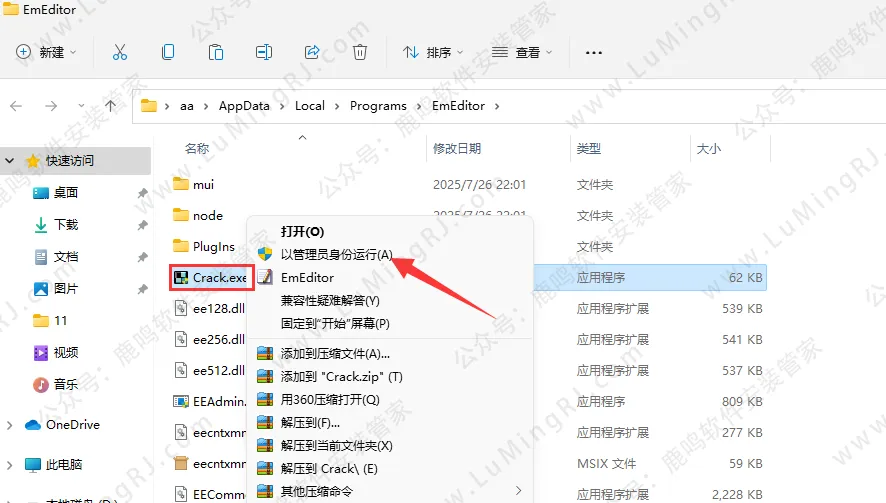Click the Delete trash icon

point(360,53)
